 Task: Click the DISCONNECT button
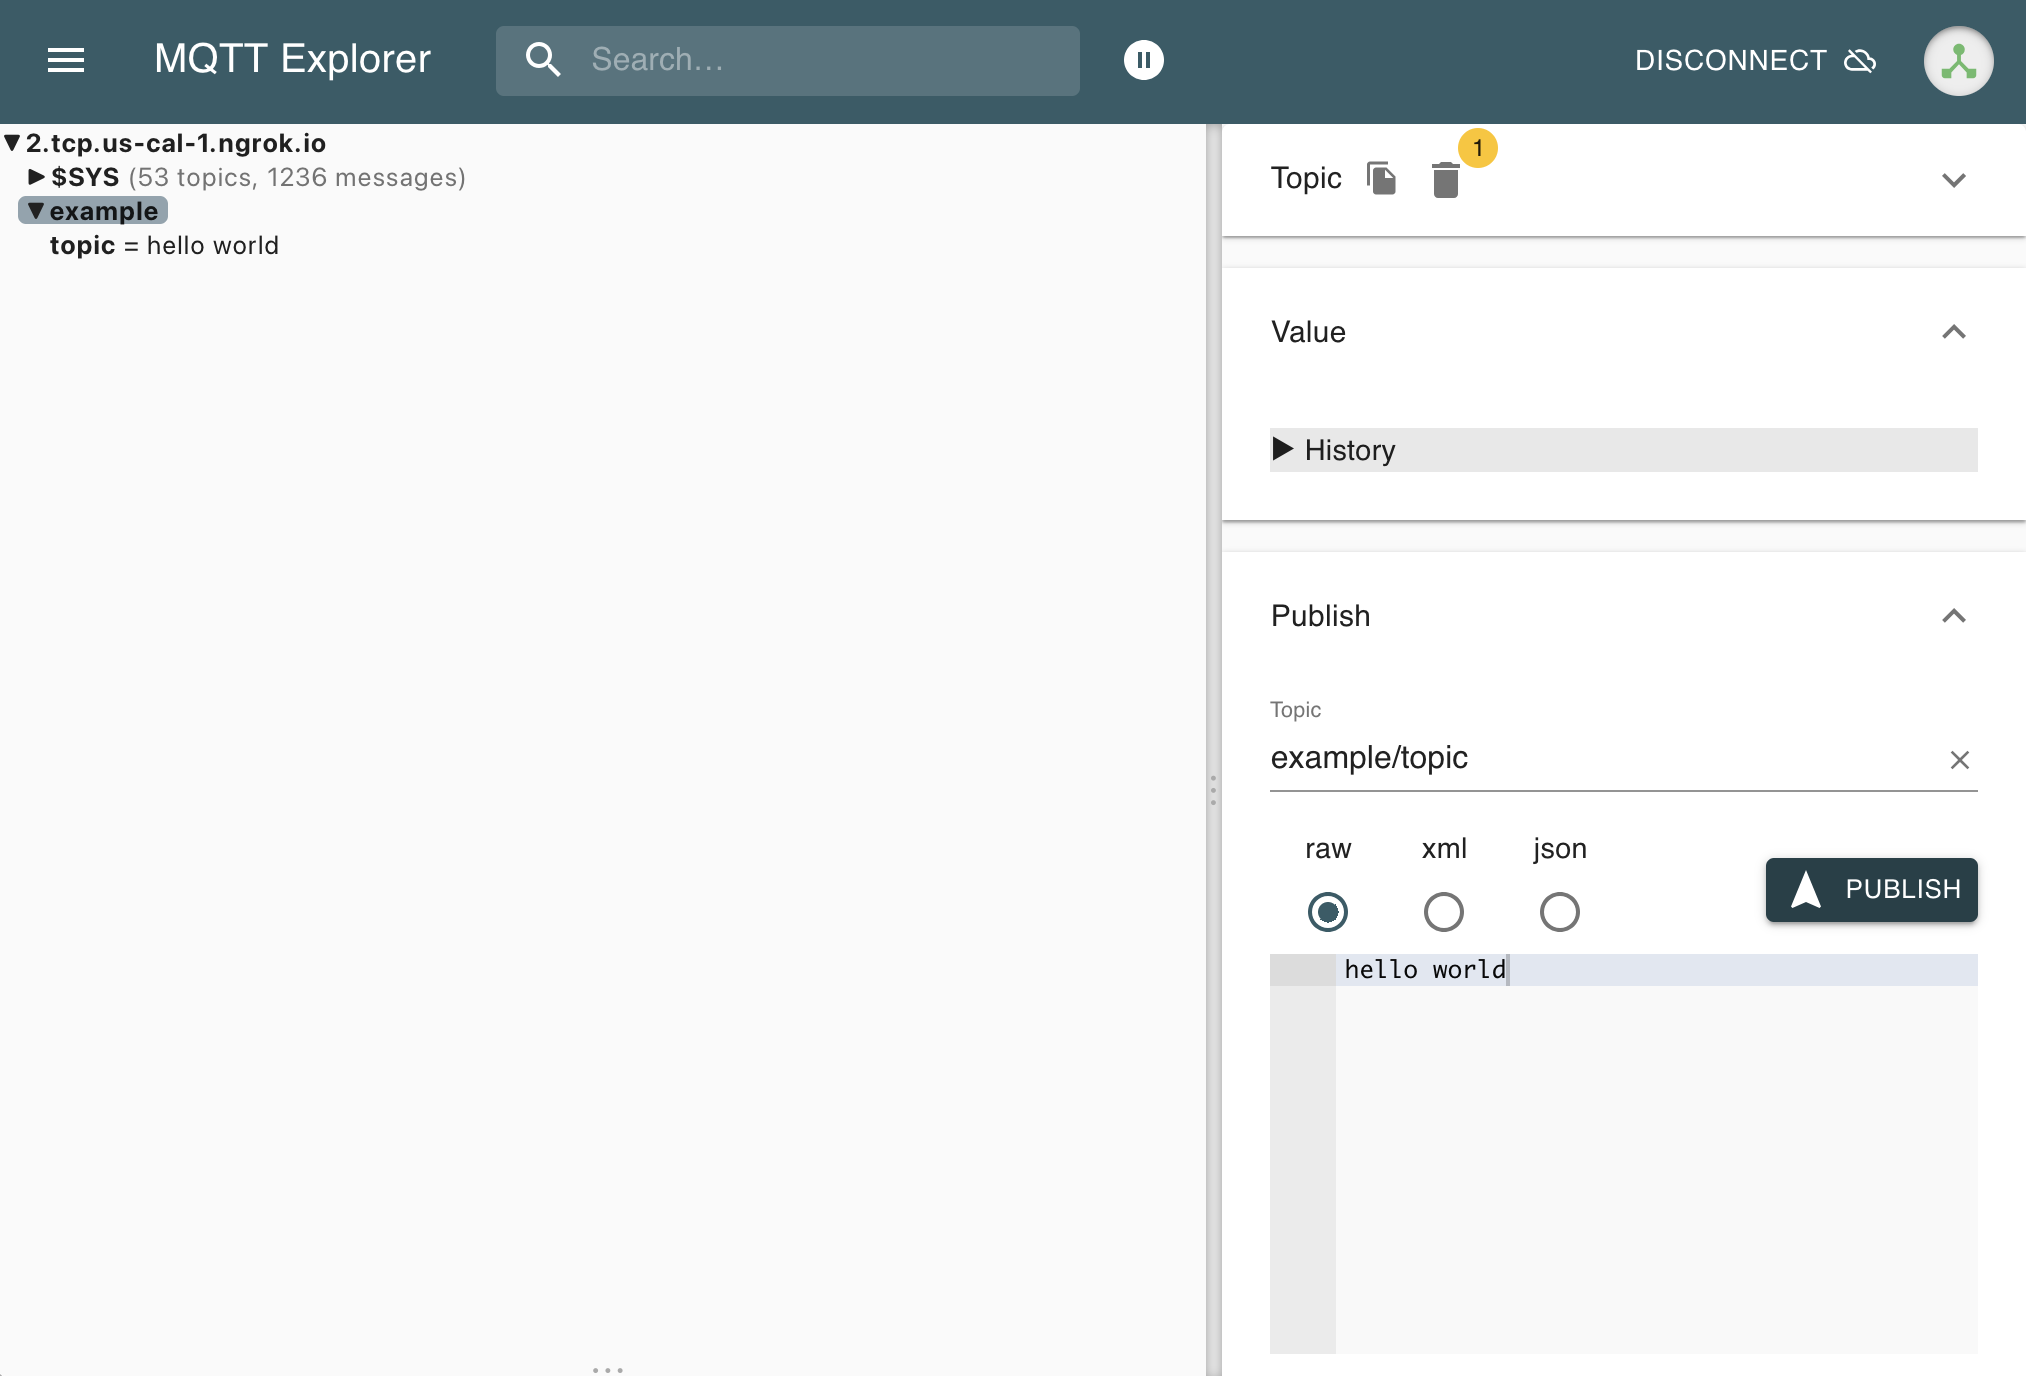(x=1730, y=61)
